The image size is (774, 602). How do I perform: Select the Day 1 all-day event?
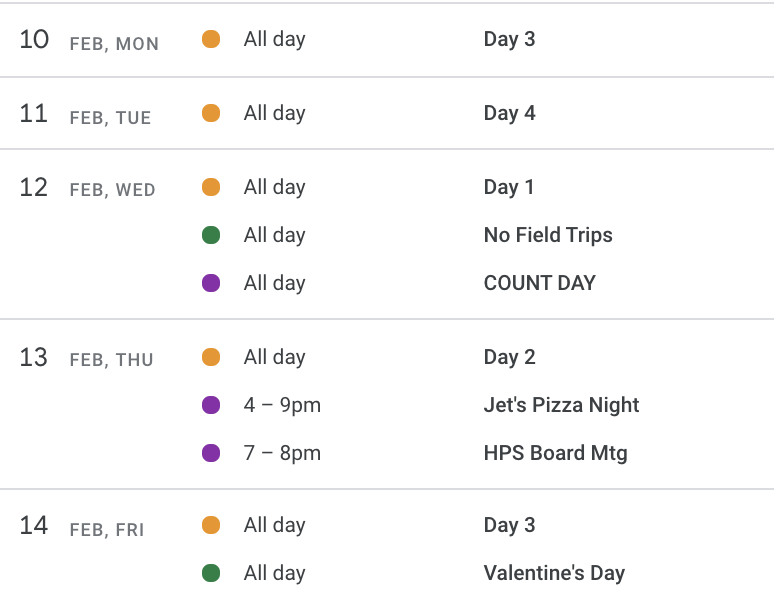[508, 188]
